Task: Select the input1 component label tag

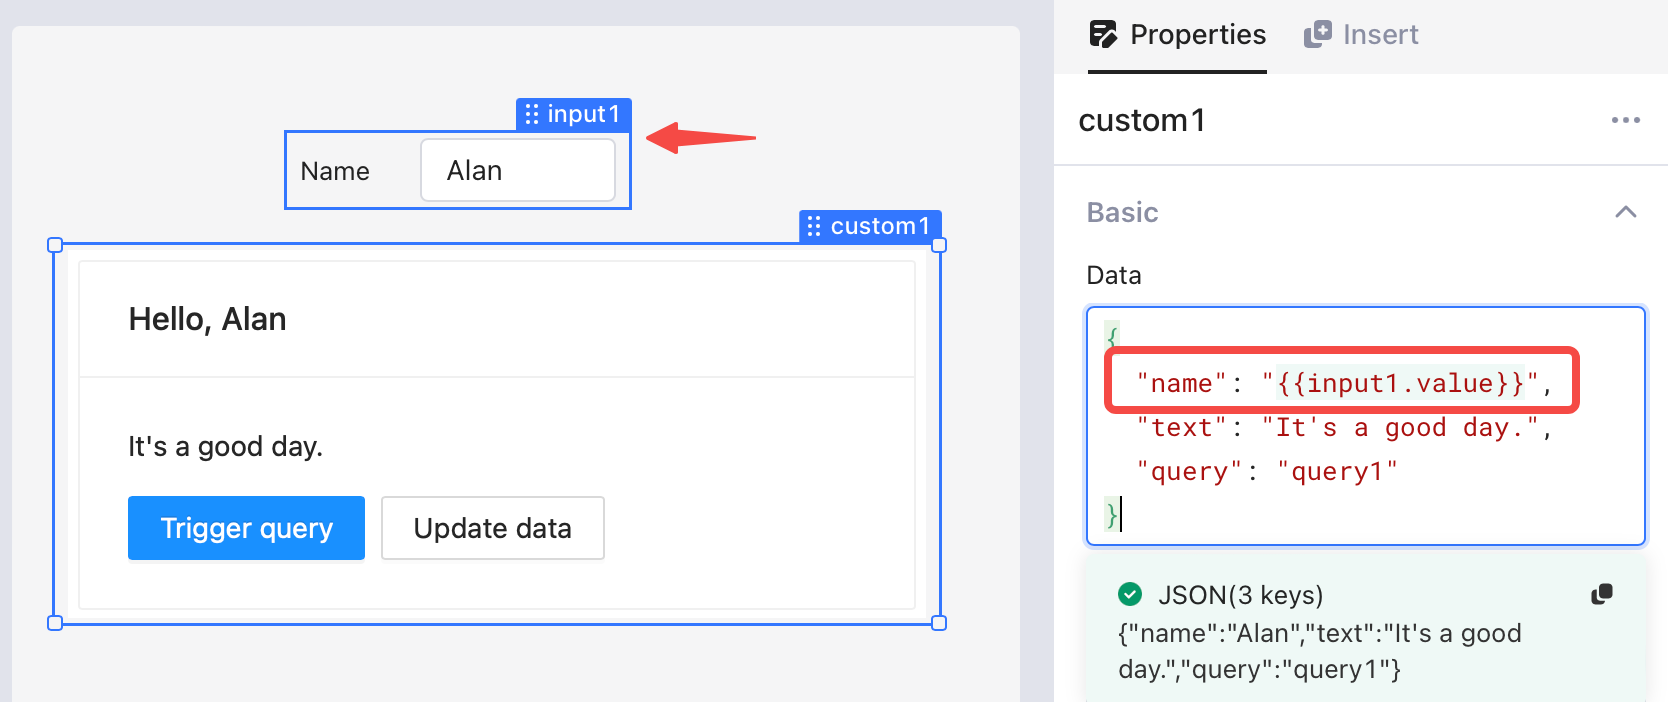Action: [x=574, y=114]
